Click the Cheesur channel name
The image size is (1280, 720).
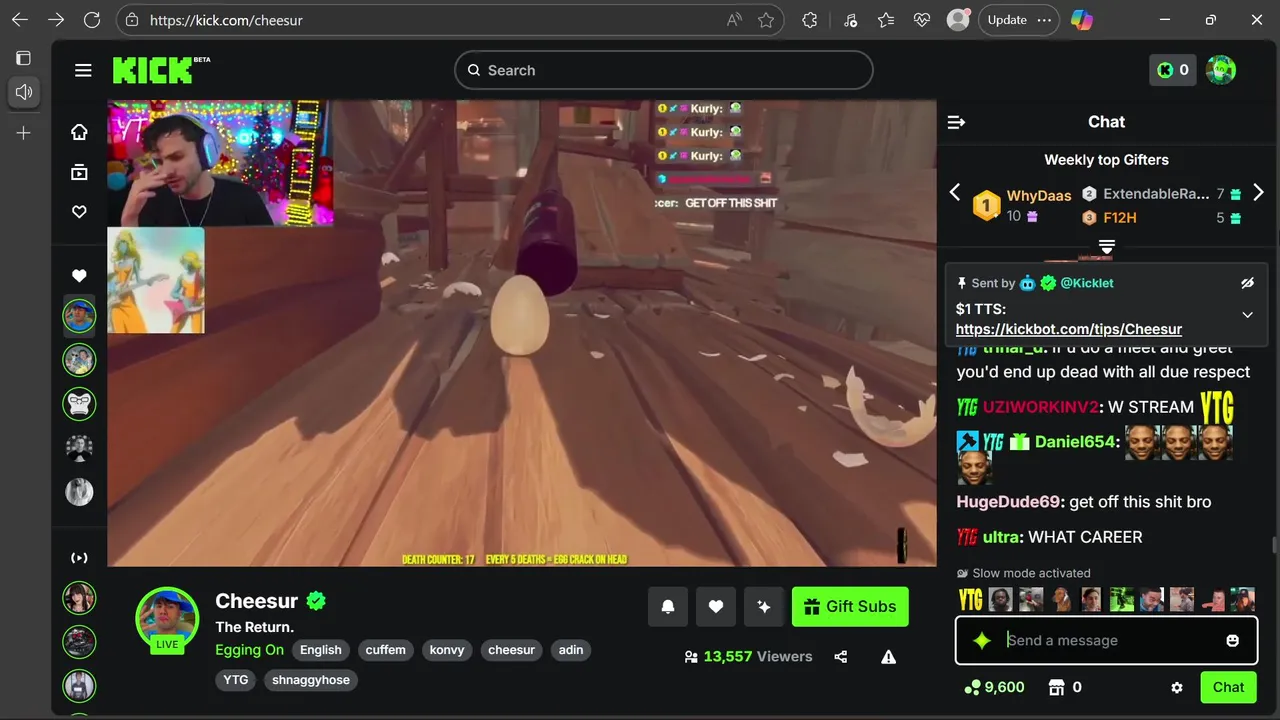tap(256, 601)
